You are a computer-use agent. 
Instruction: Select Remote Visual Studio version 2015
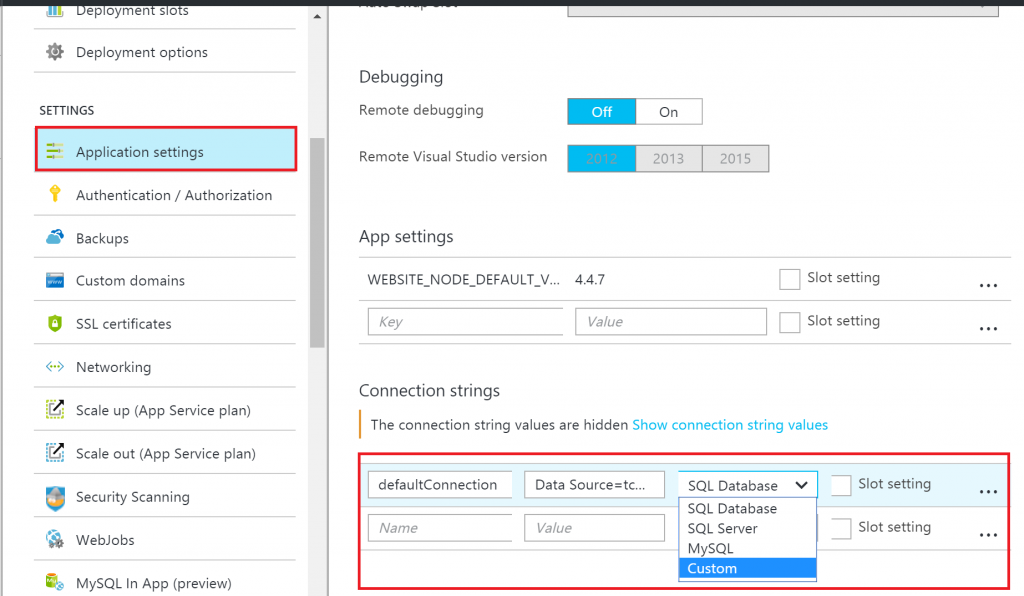click(736, 158)
